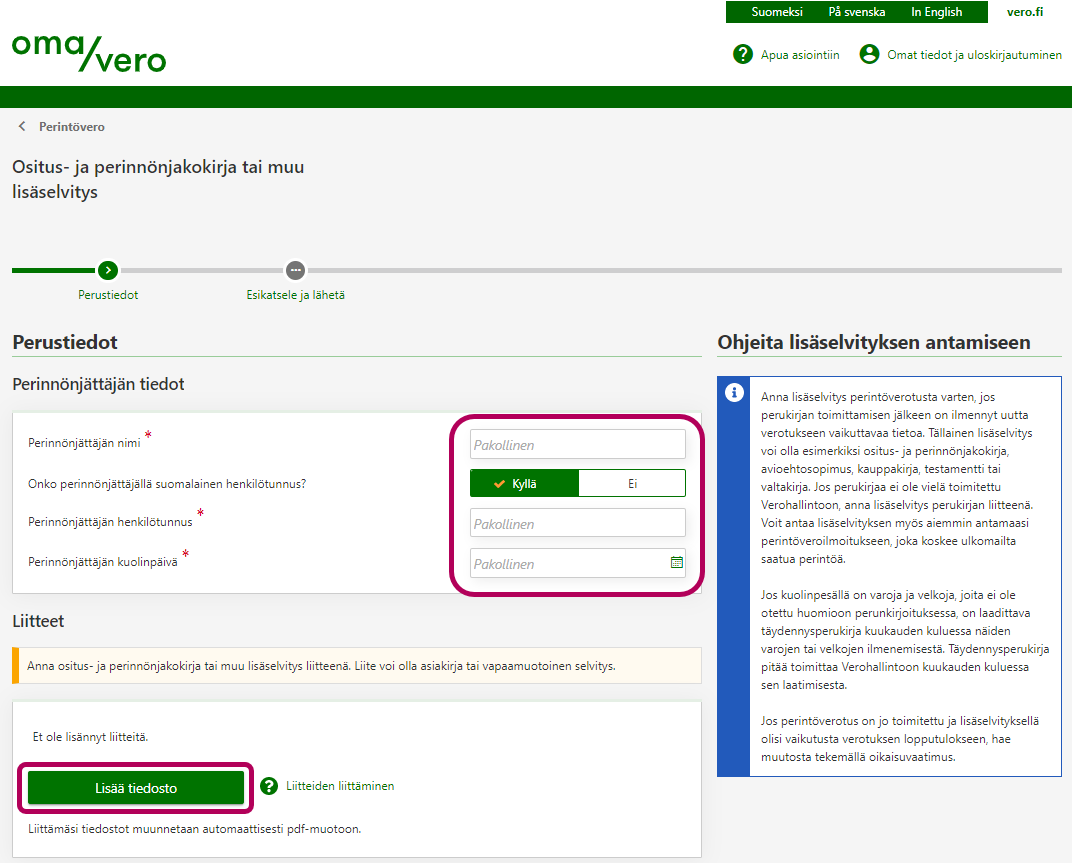Open the Liitteiden liittäminen help link
1072x863 pixels.
coord(340,786)
